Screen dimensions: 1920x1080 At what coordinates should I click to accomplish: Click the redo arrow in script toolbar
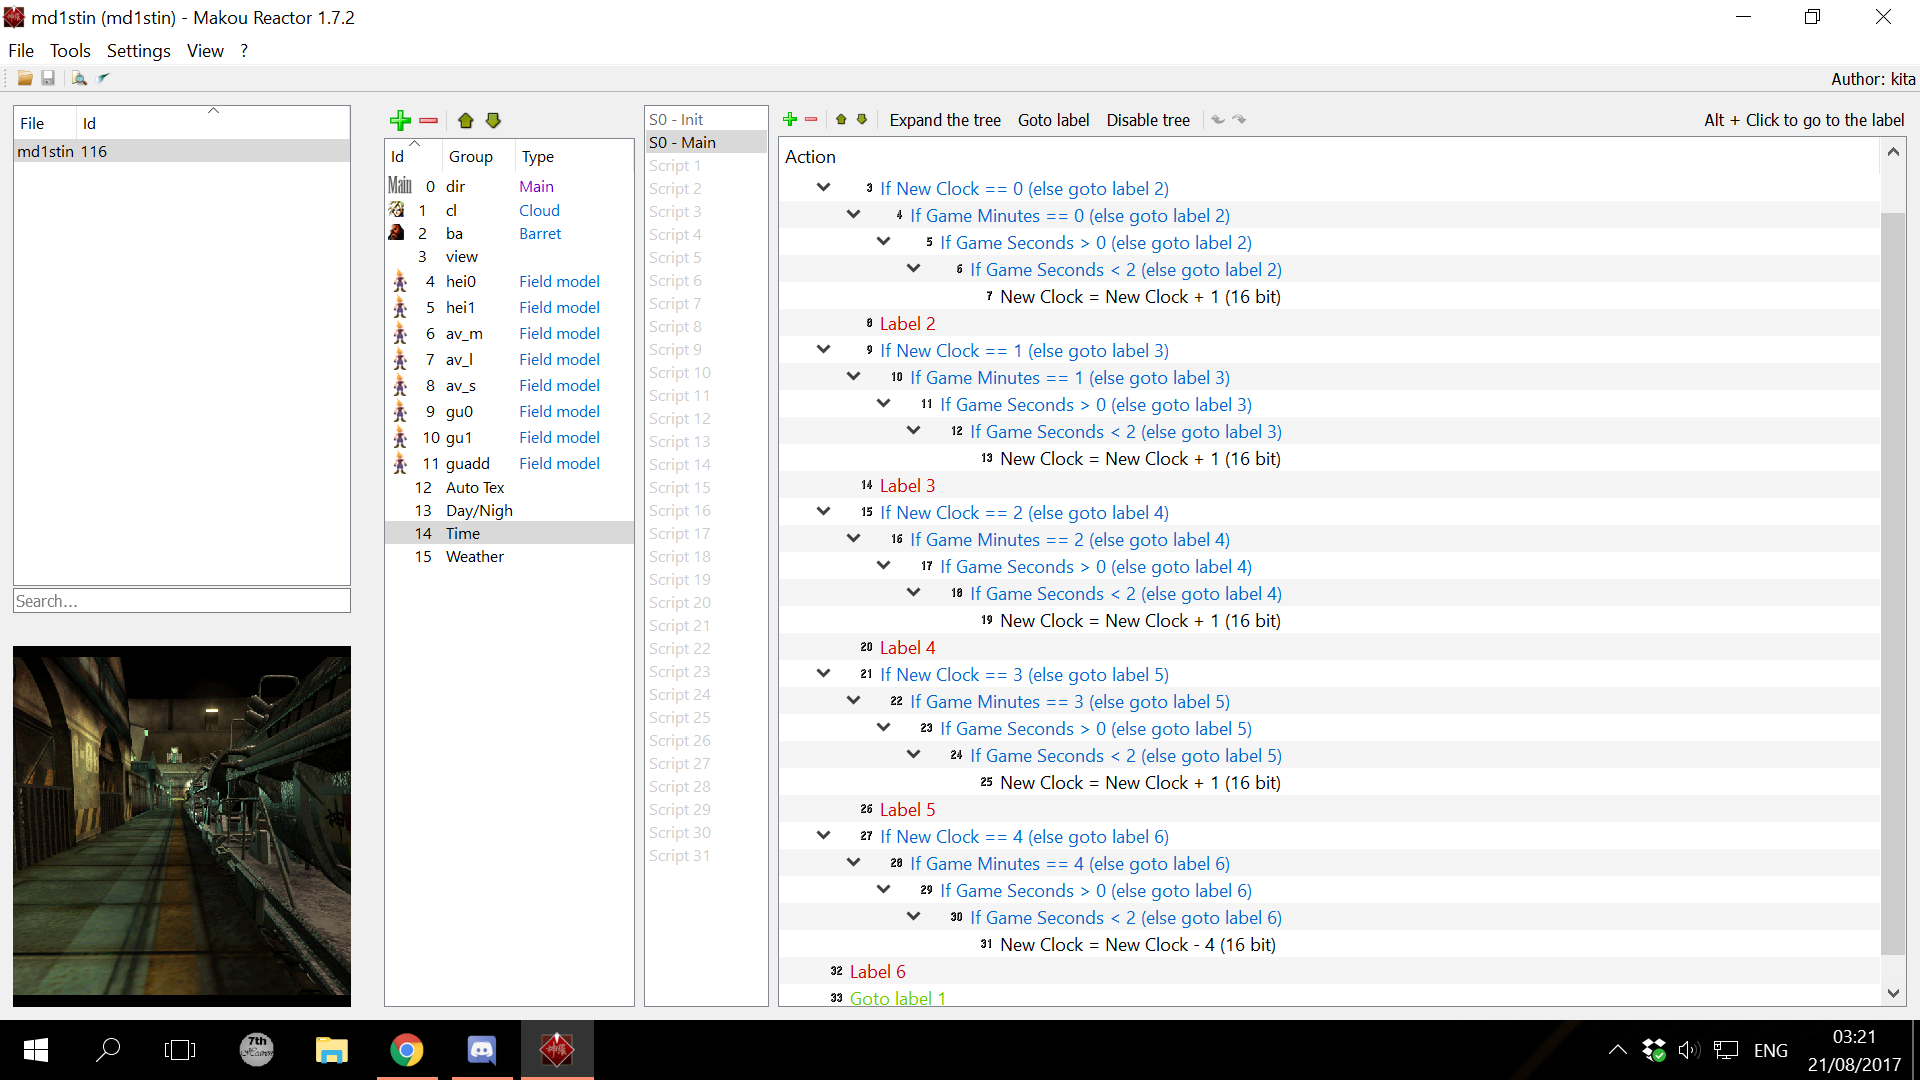pos(1240,119)
